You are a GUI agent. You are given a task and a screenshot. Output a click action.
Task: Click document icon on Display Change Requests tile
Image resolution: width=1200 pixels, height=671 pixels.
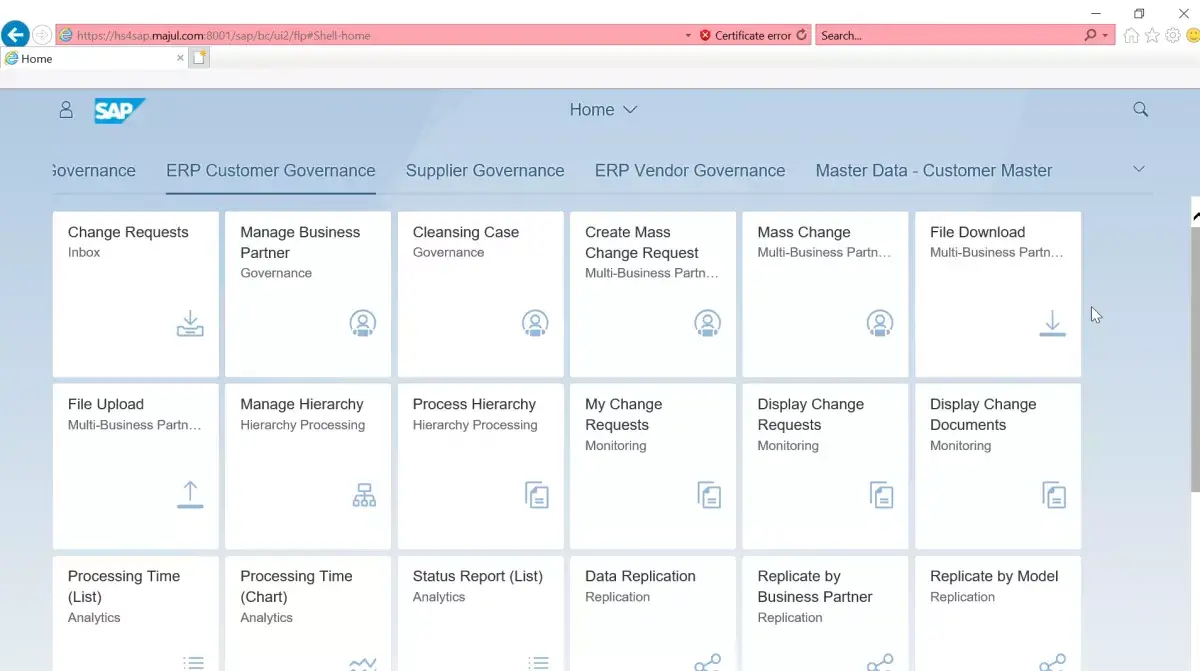click(882, 495)
